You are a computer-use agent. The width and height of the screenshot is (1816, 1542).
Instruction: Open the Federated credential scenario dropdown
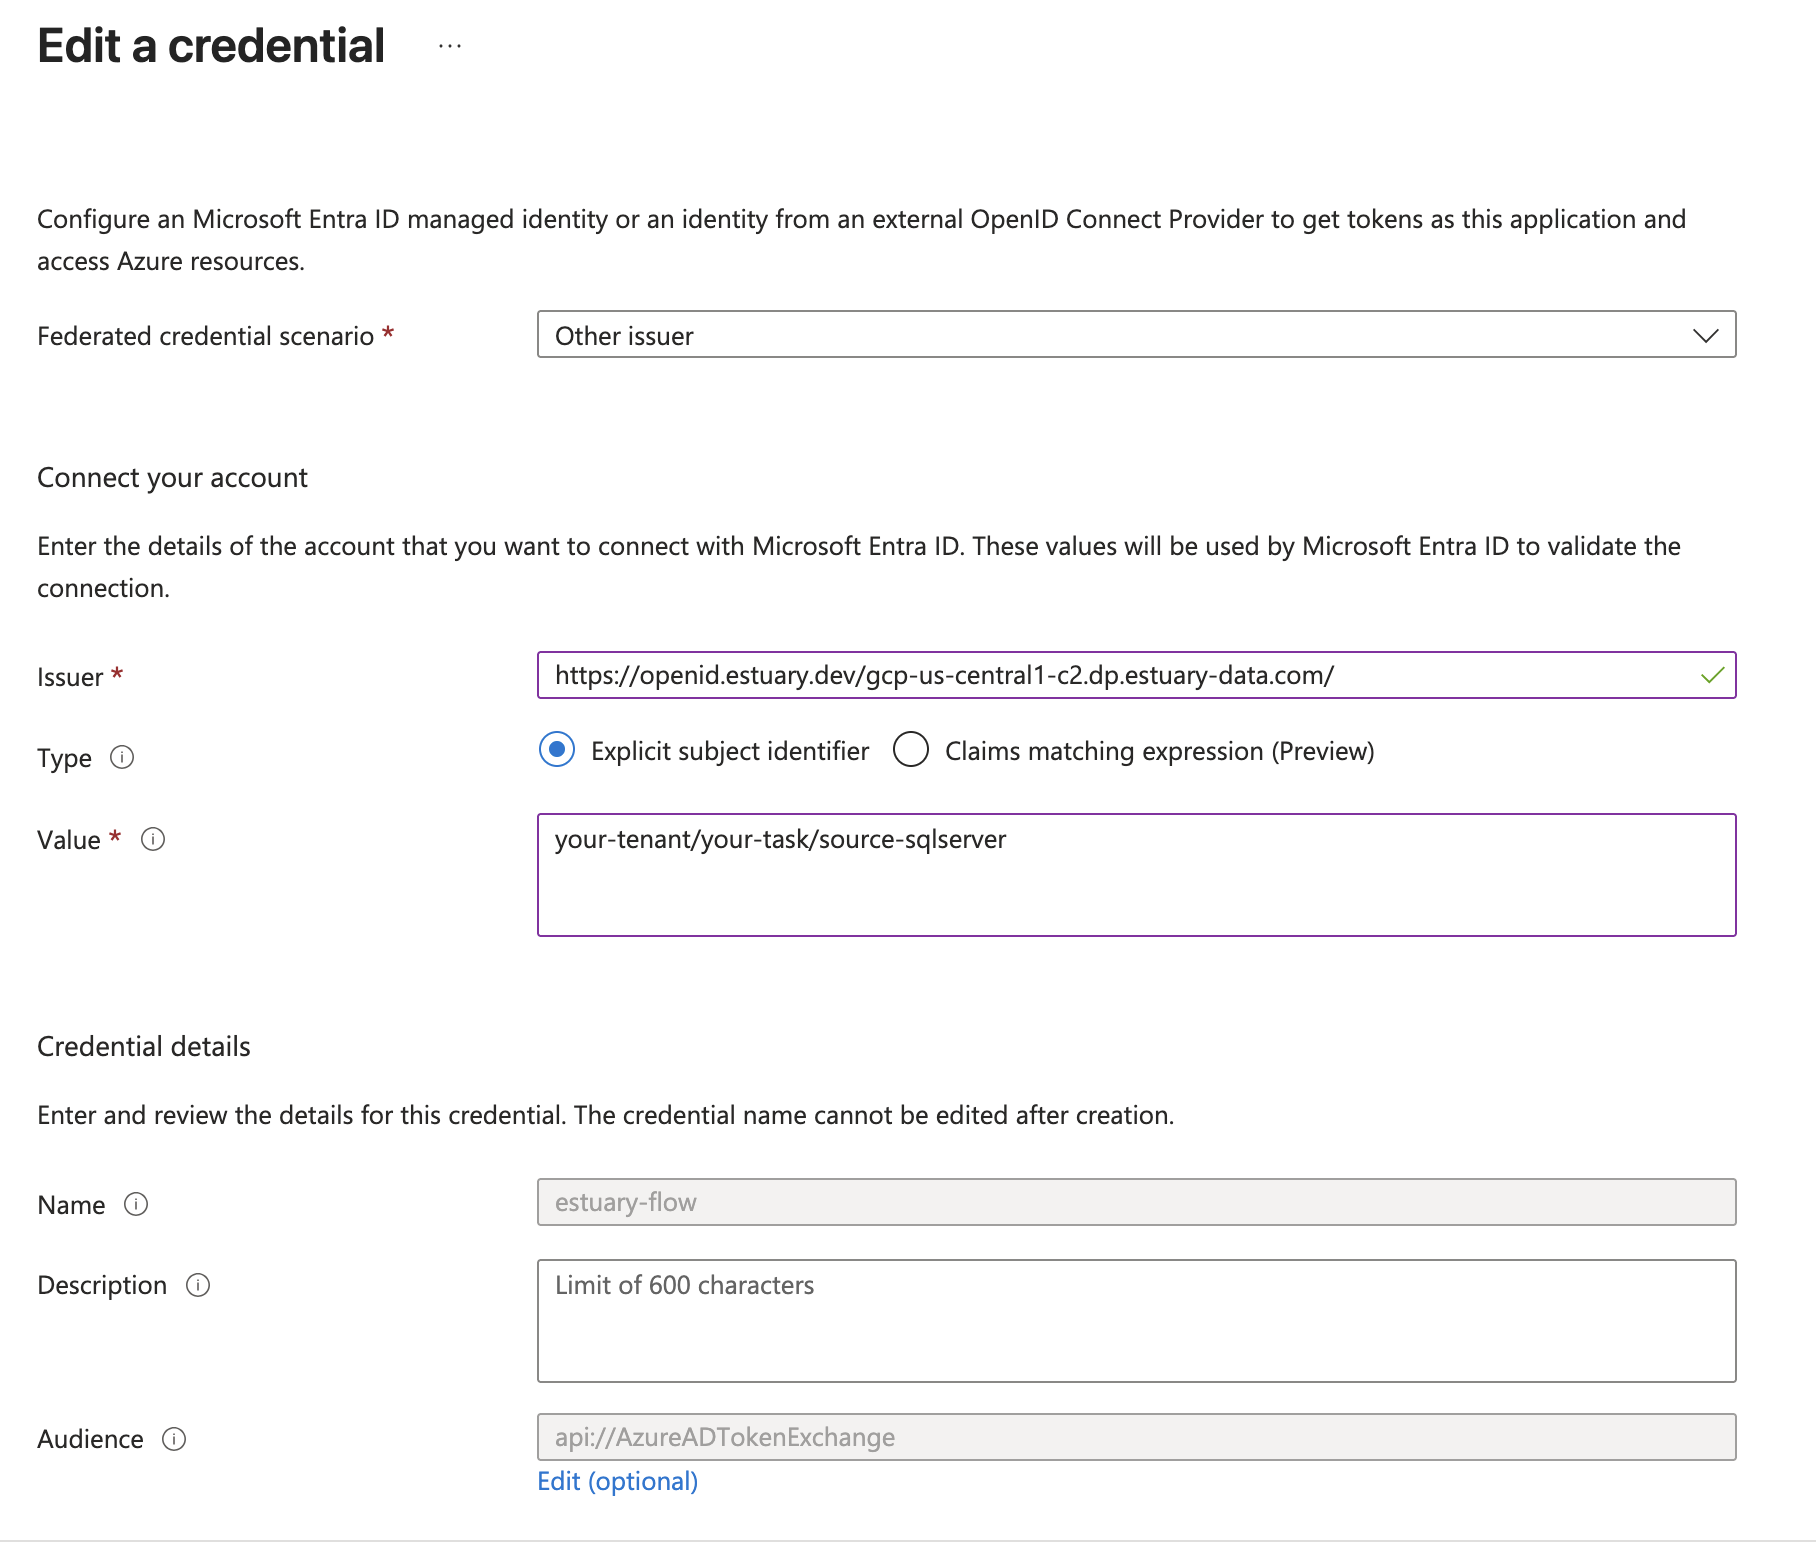1136,336
